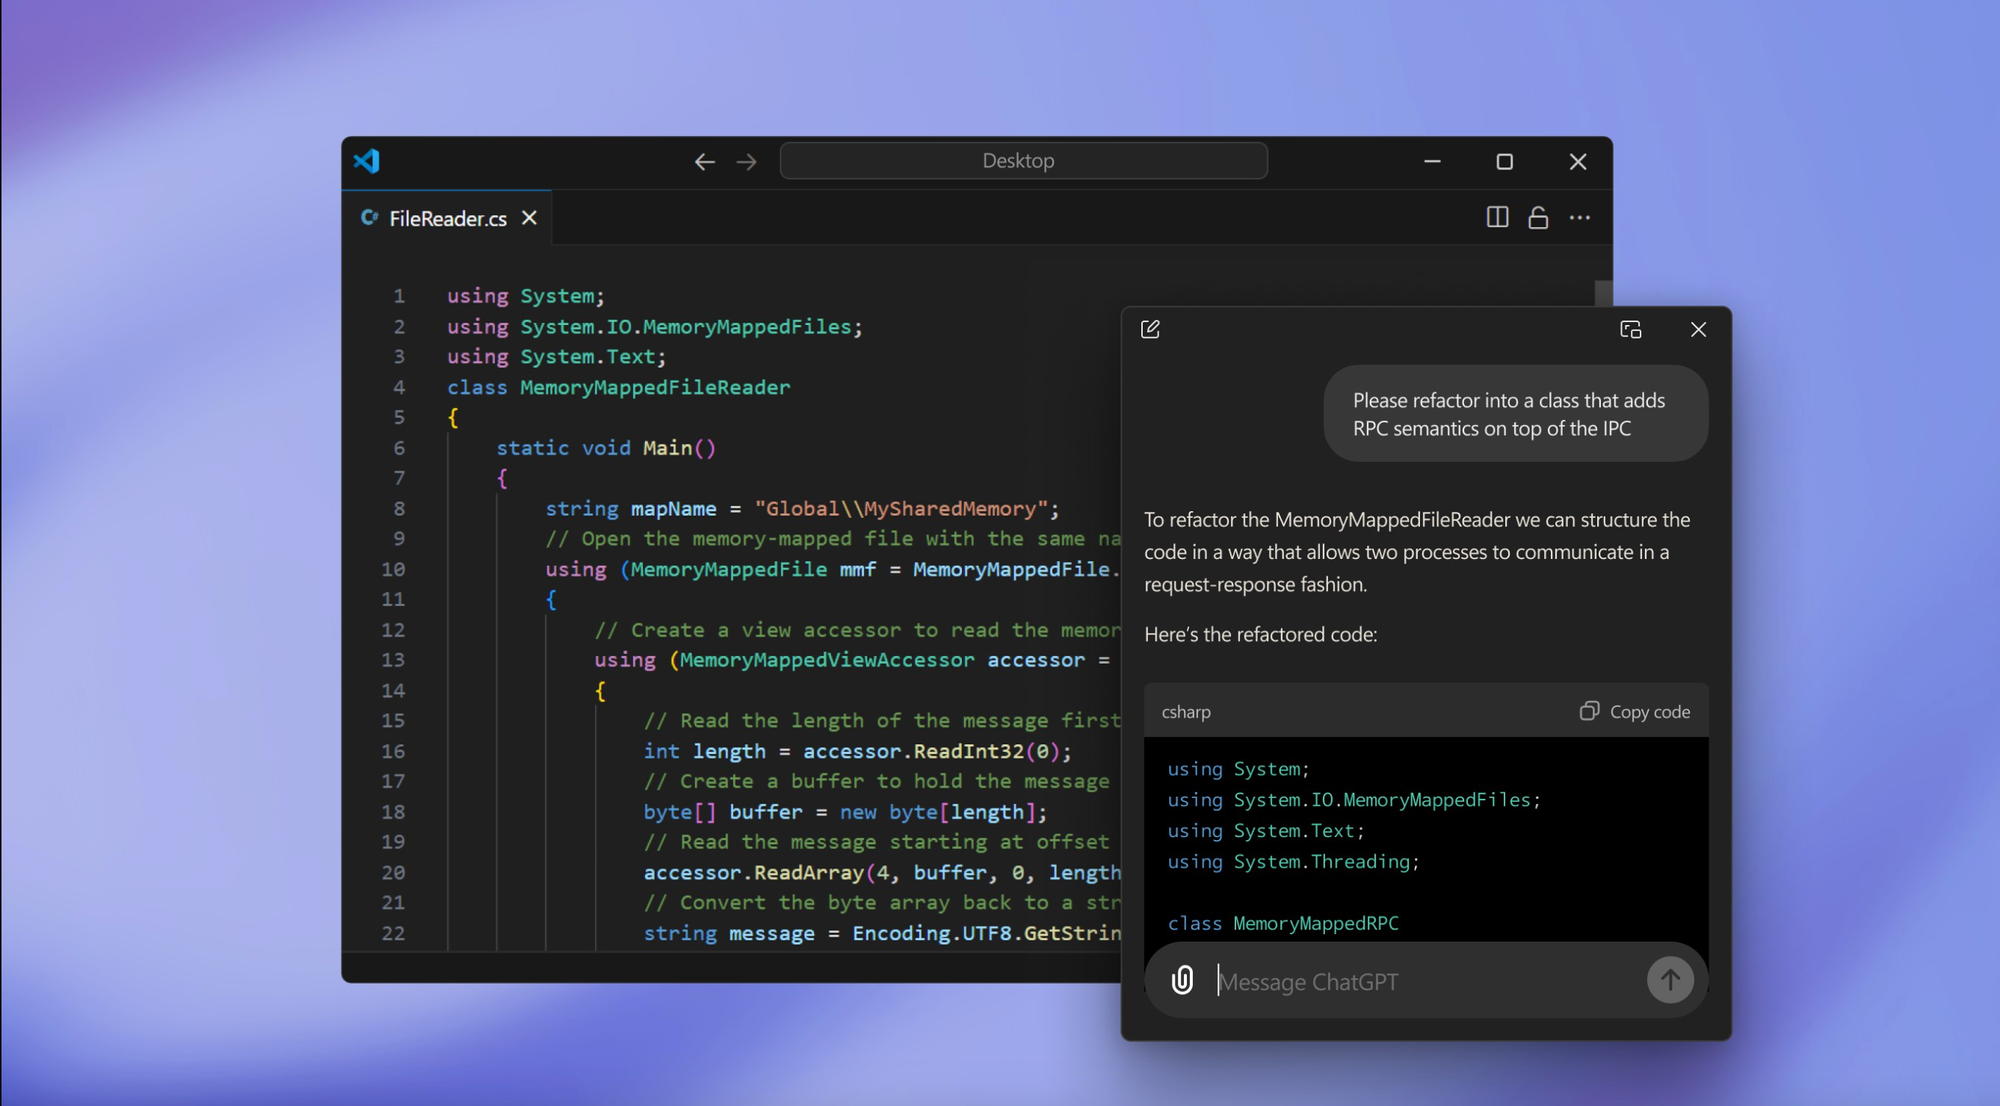Send the message with the up-arrow icon
2000x1106 pixels.
(1670, 981)
